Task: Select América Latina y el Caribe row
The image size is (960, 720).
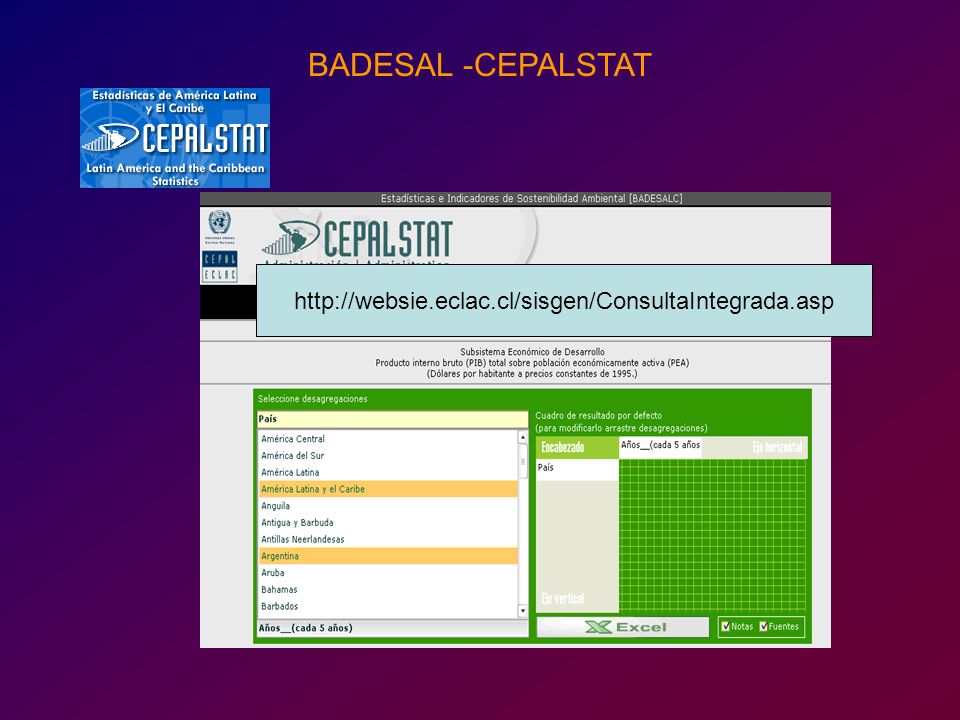Action: pos(388,489)
